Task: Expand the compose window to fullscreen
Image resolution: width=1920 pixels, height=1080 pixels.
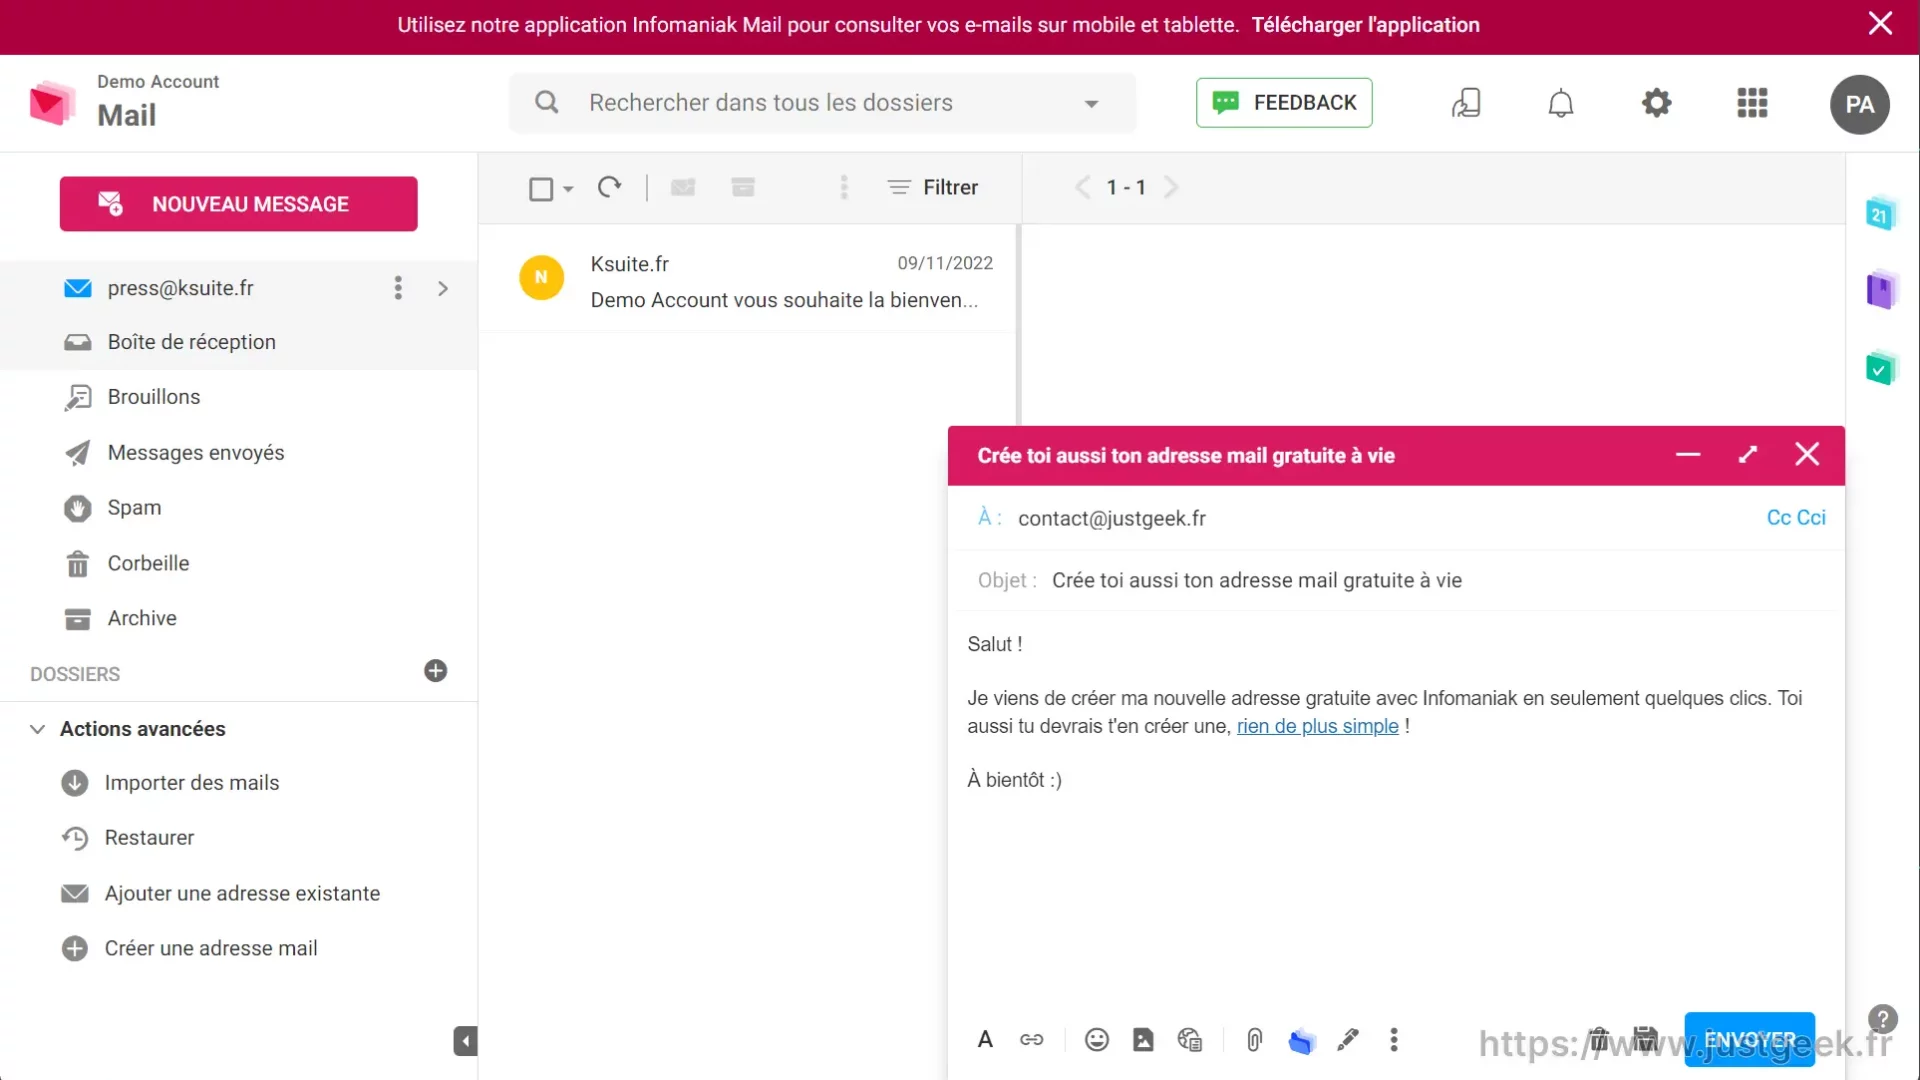Action: coord(1748,455)
